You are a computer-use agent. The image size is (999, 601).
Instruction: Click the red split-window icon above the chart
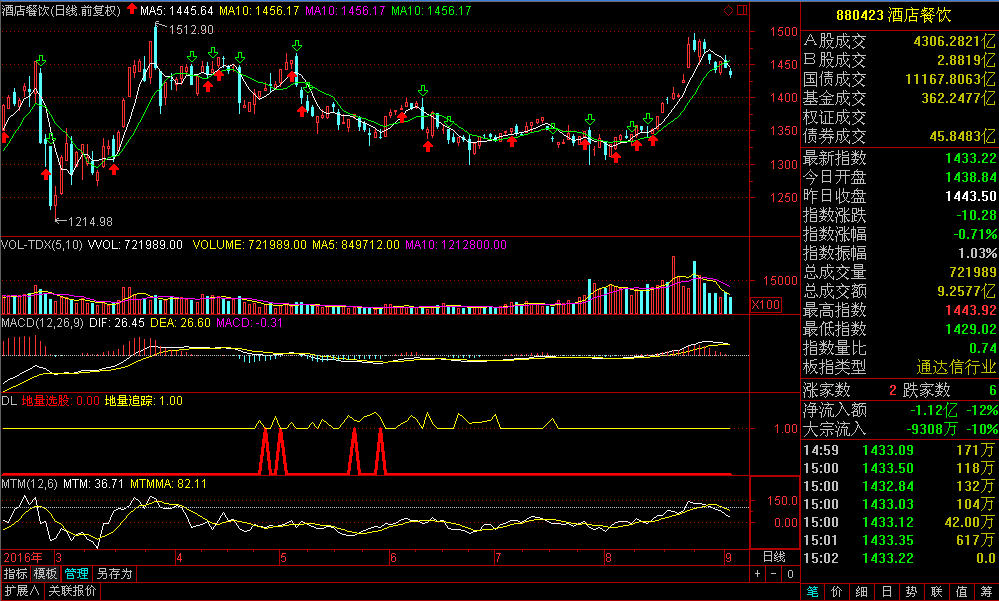pyautogui.click(x=740, y=11)
